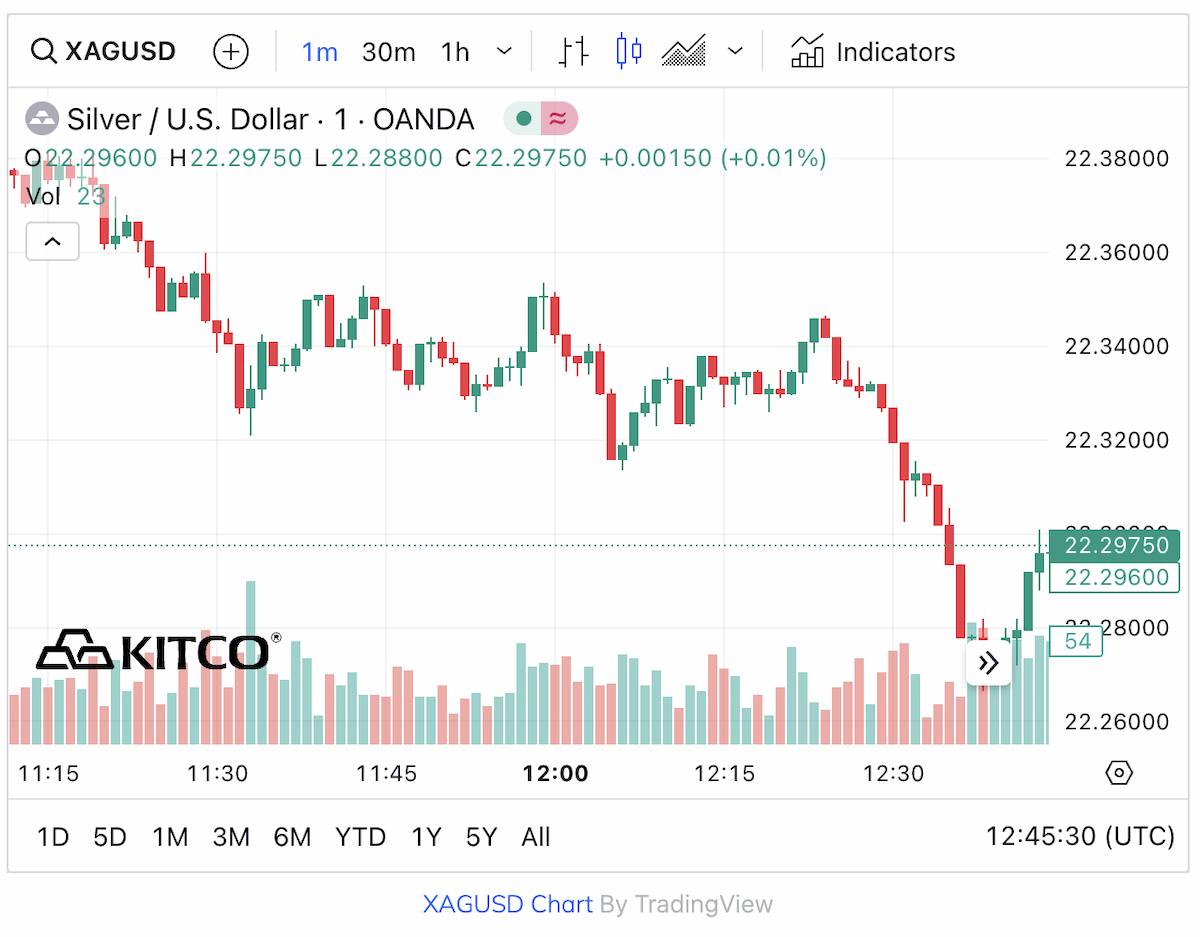1200x937 pixels.
Task: Switch to the 30m interval
Action: pos(389,52)
